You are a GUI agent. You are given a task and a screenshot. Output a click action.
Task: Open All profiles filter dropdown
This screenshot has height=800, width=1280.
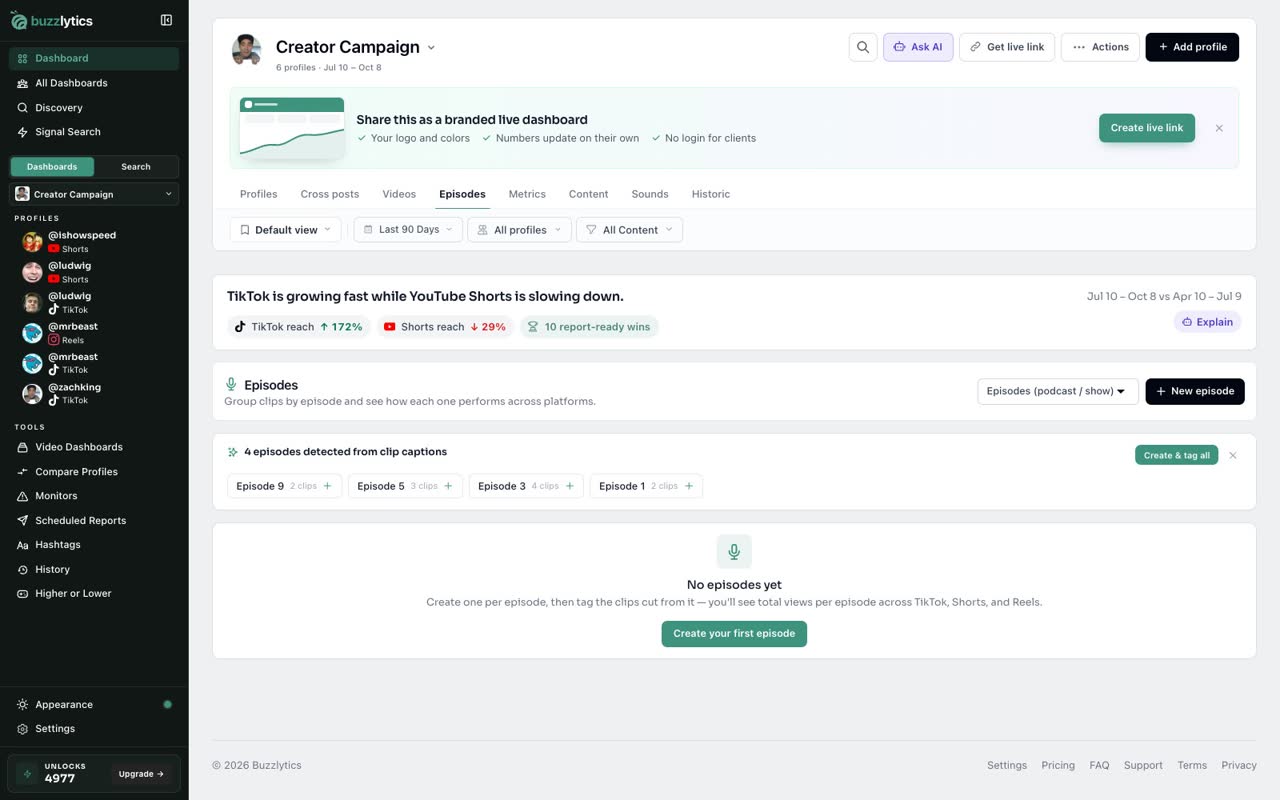[519, 230]
